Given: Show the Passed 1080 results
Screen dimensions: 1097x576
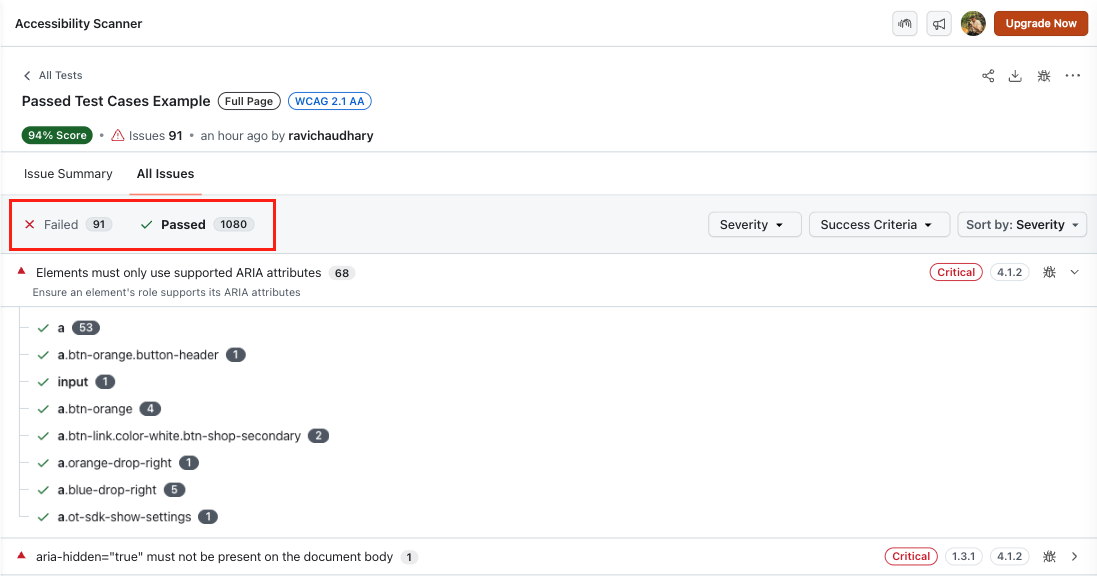Looking at the screenshot, I should [x=197, y=225].
